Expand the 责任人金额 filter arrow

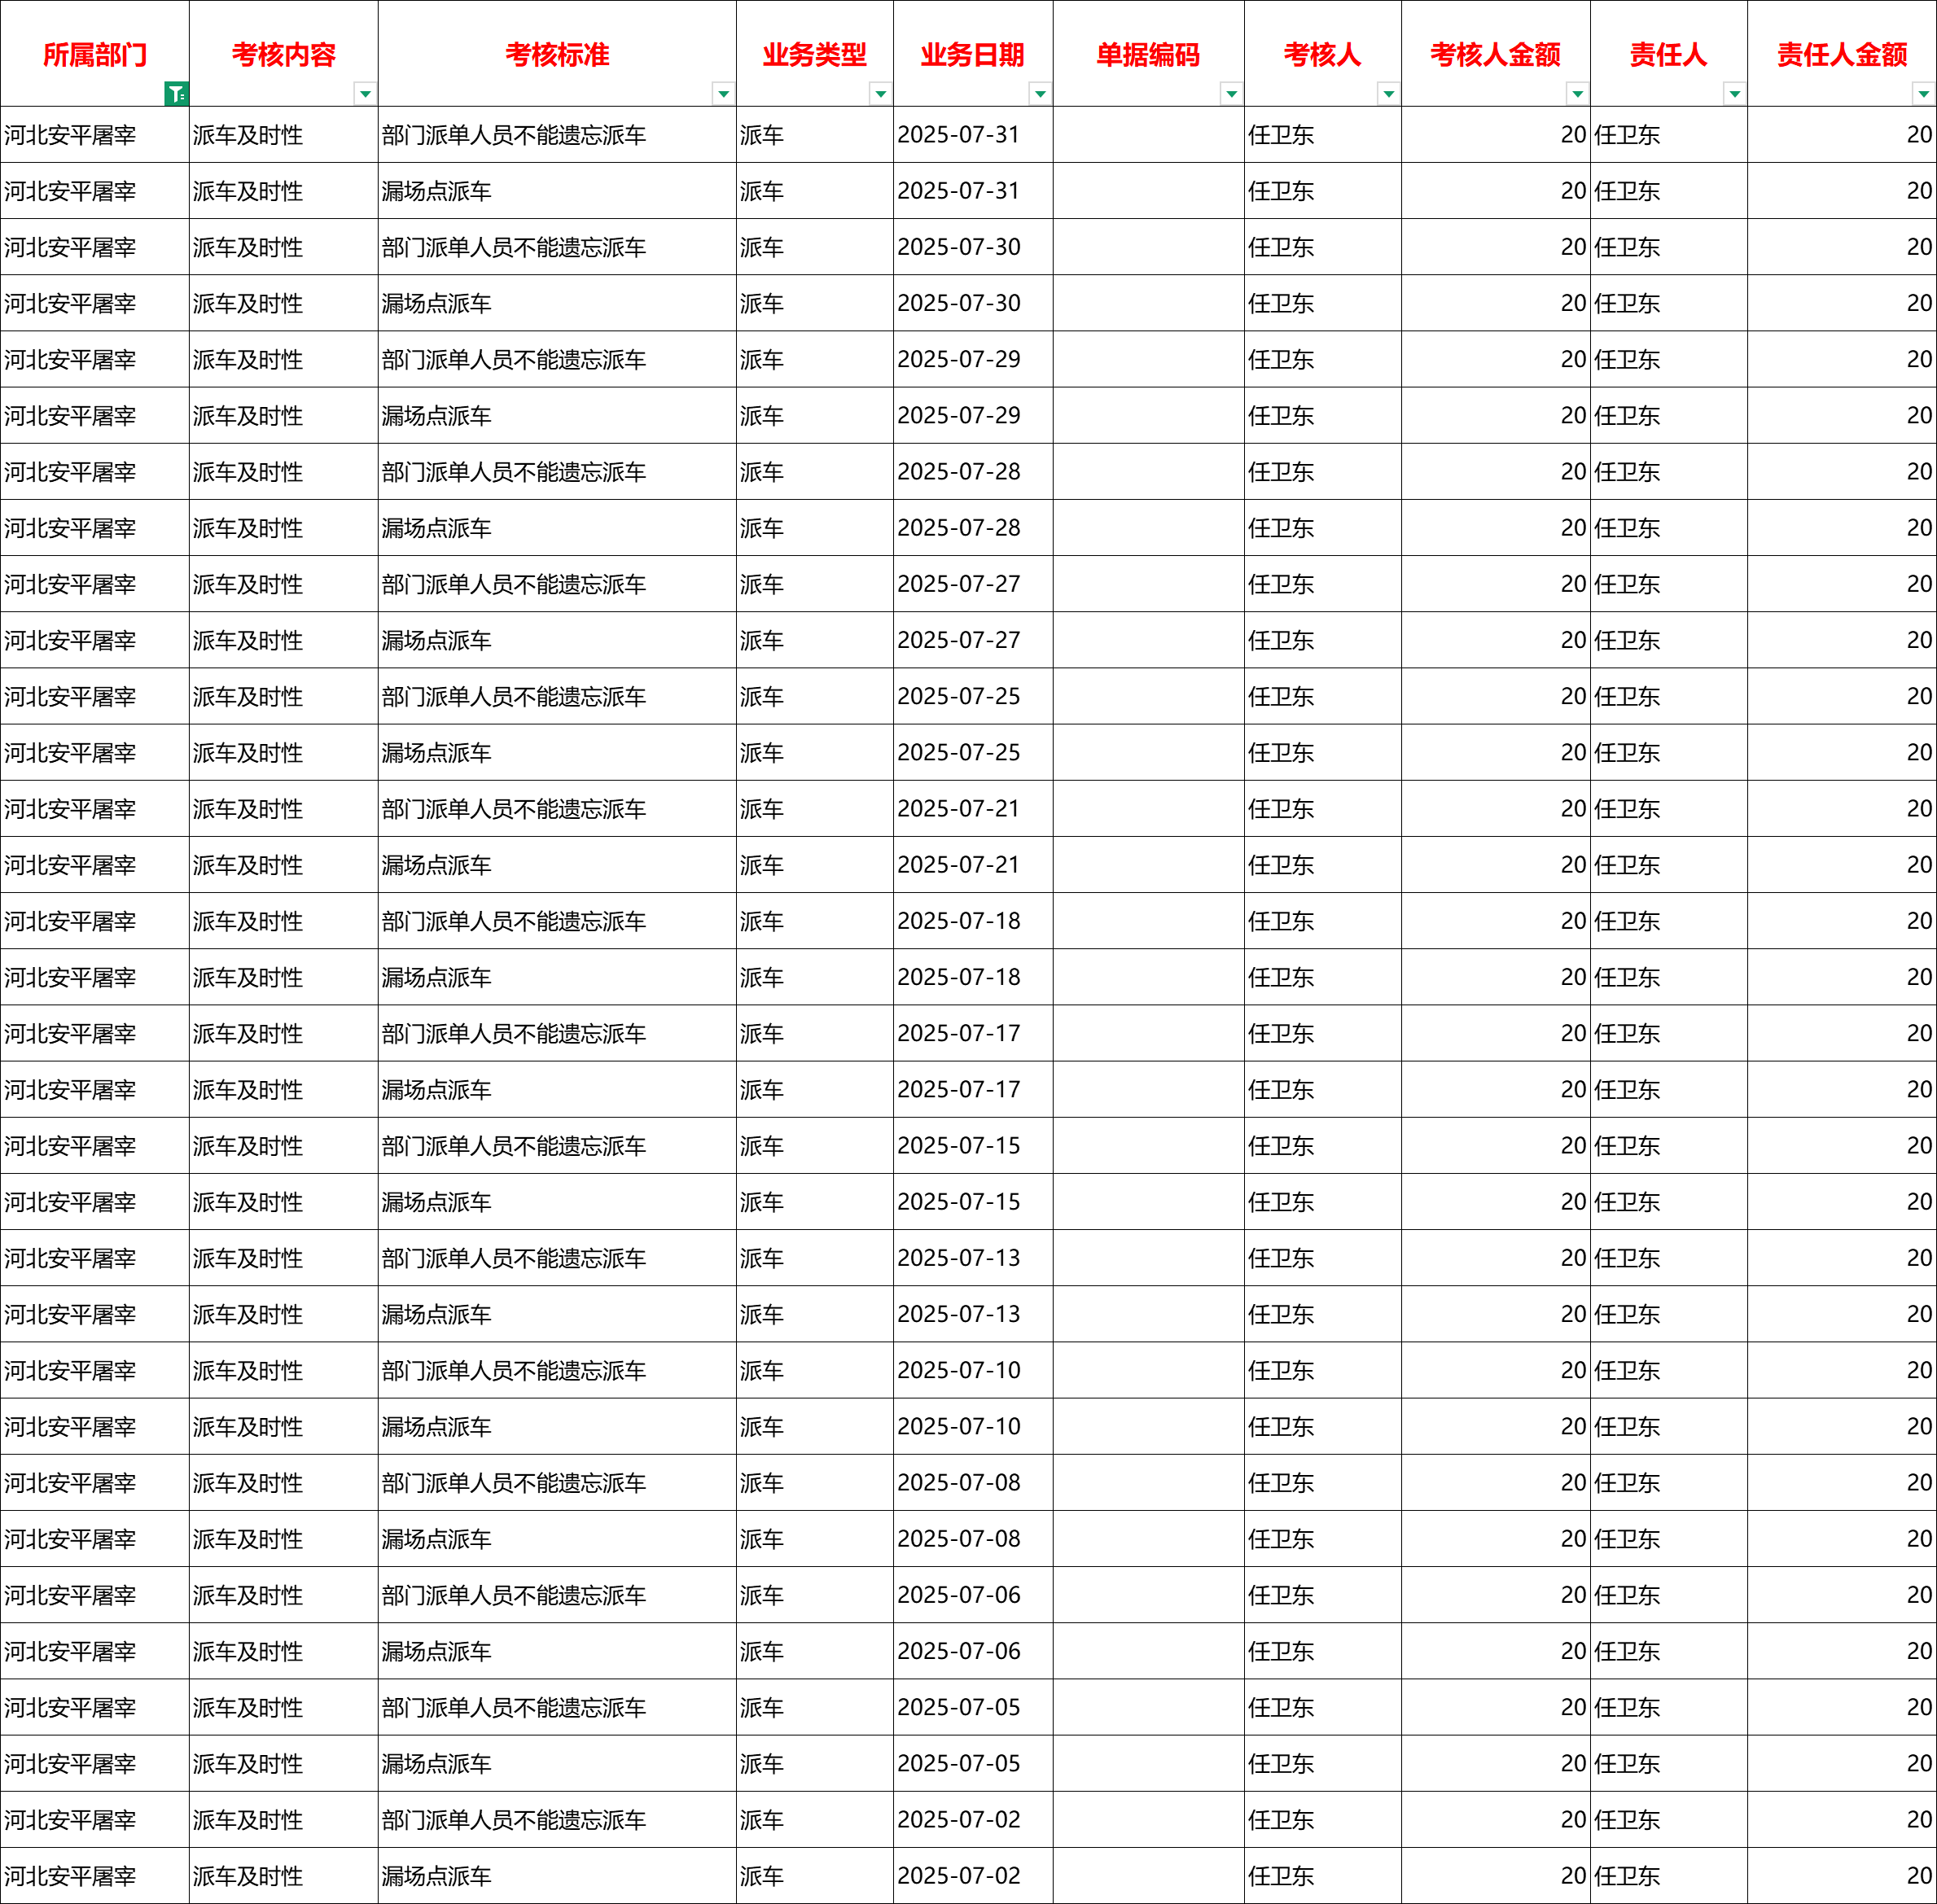coord(1923,94)
